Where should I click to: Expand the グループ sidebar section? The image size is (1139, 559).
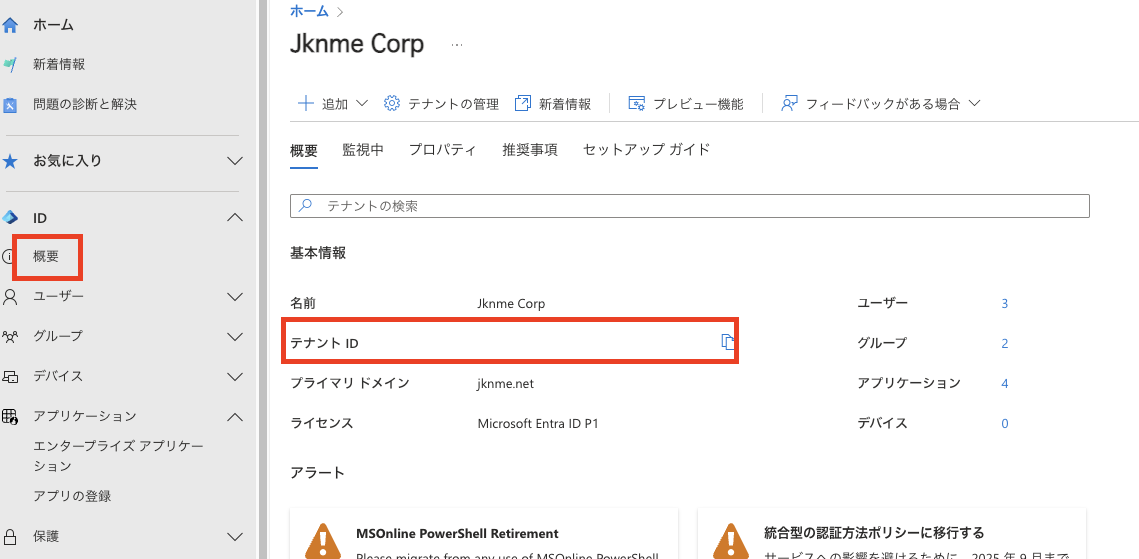(235, 337)
